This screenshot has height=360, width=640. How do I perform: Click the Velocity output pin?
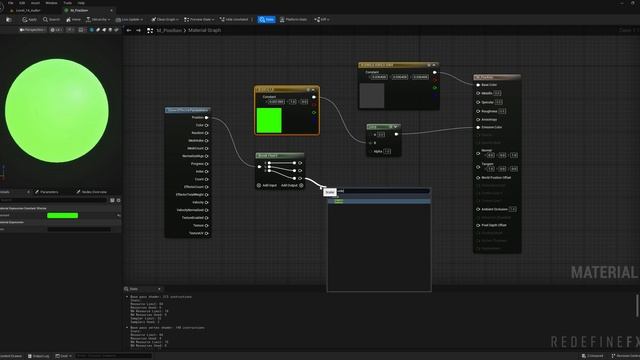pos(207,202)
